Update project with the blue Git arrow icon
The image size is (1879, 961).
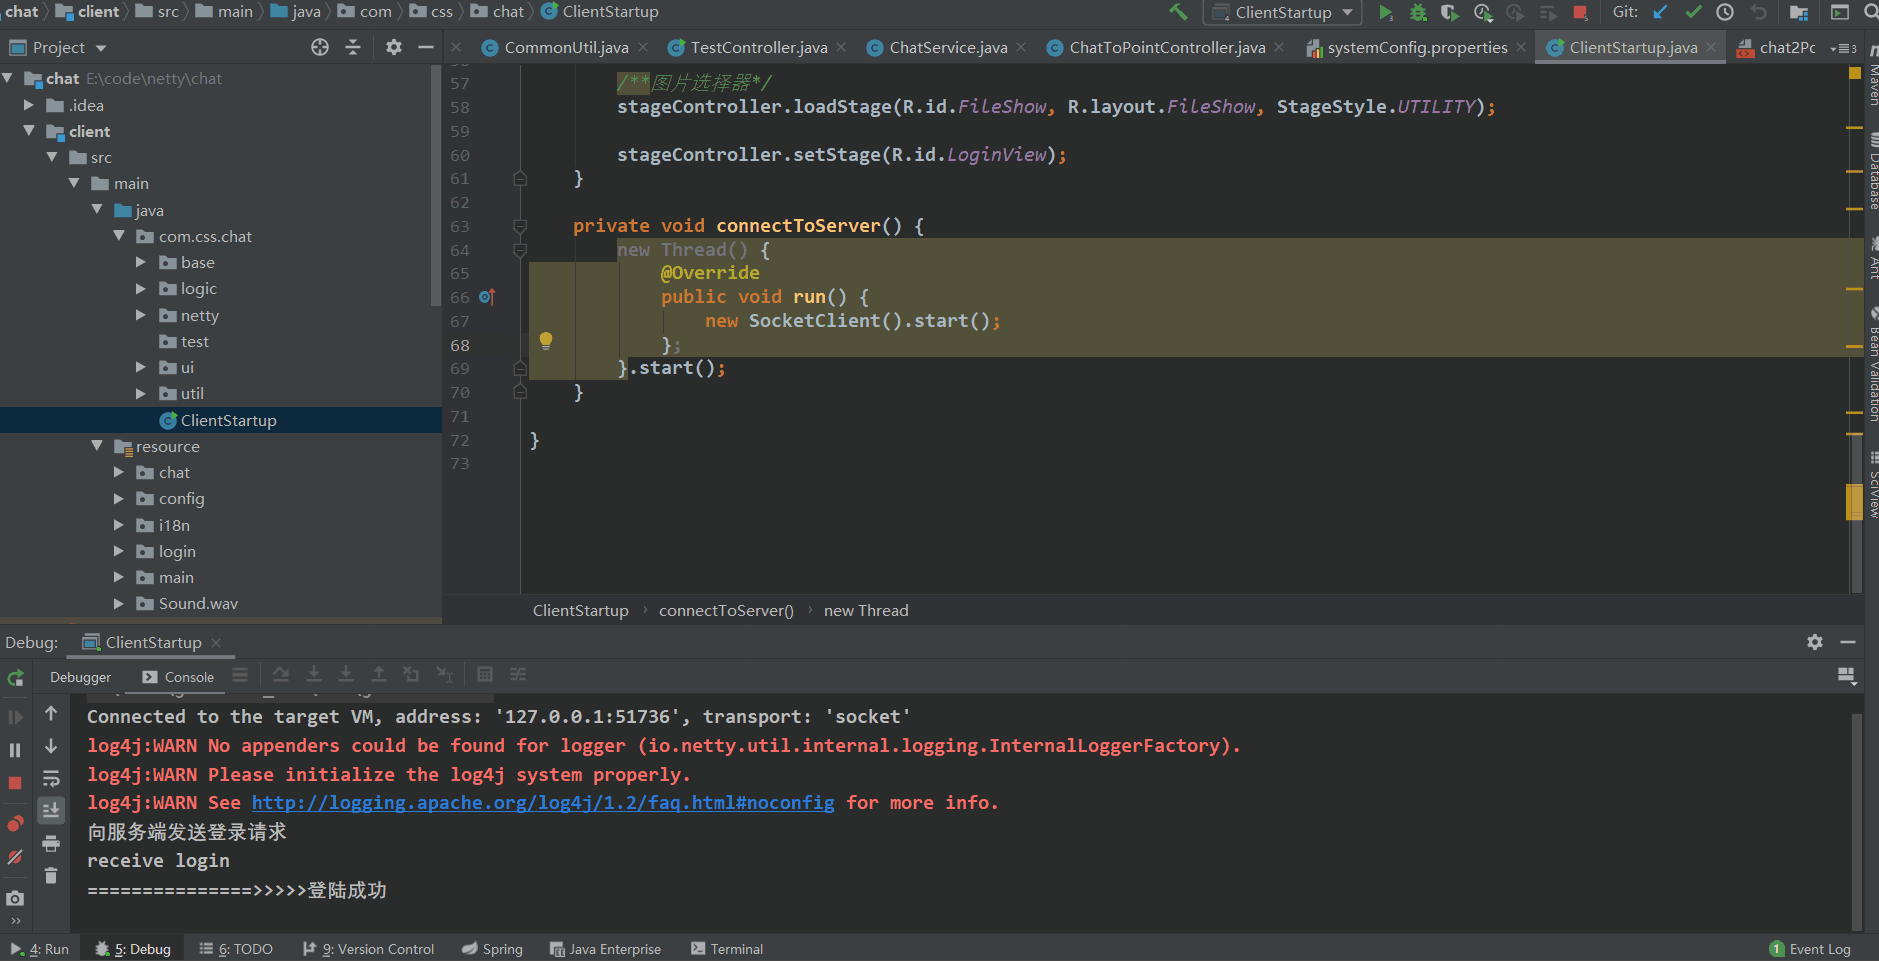1661,12
